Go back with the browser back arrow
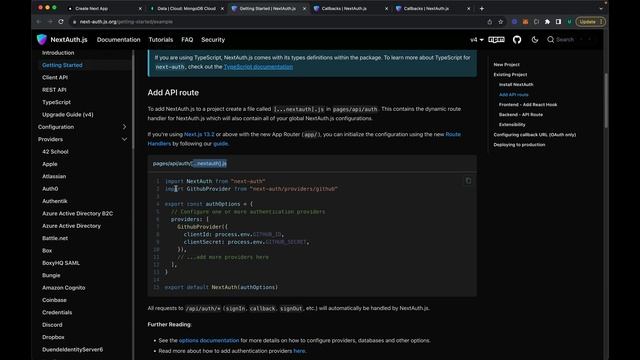Screen dimensions: 640x360 (38, 22)
